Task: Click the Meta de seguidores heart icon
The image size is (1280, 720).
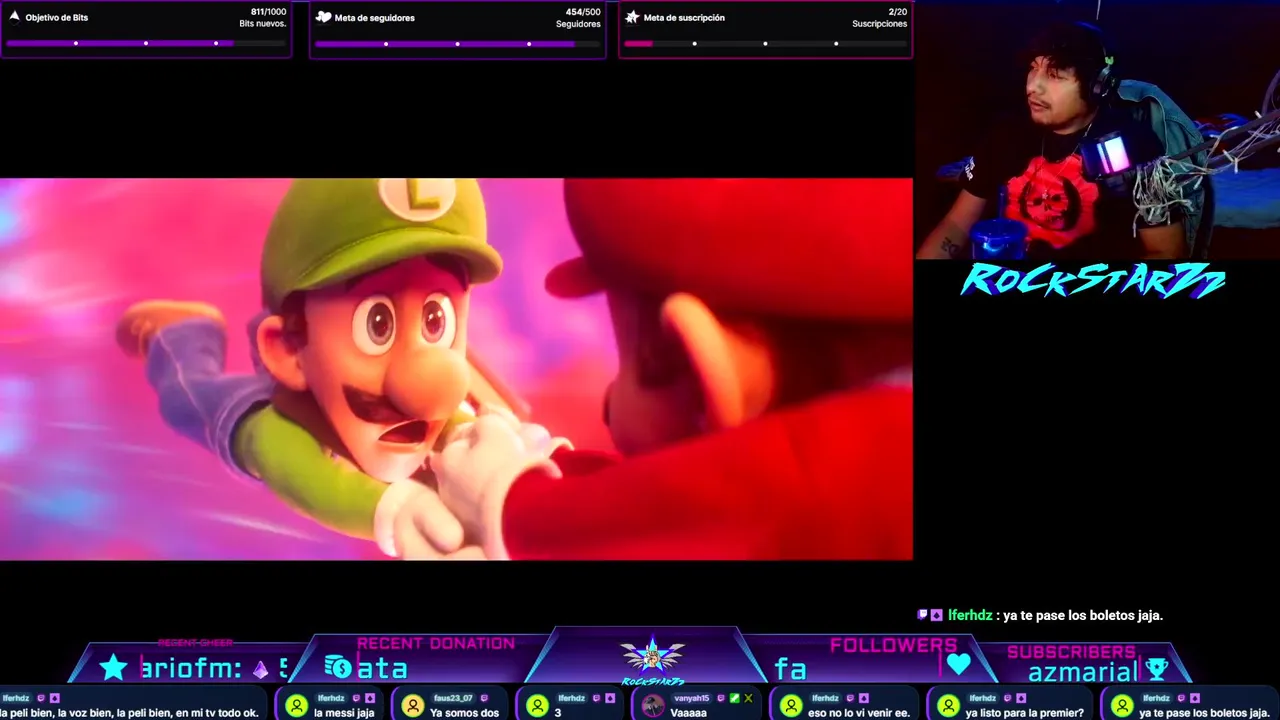Action: [x=323, y=17]
